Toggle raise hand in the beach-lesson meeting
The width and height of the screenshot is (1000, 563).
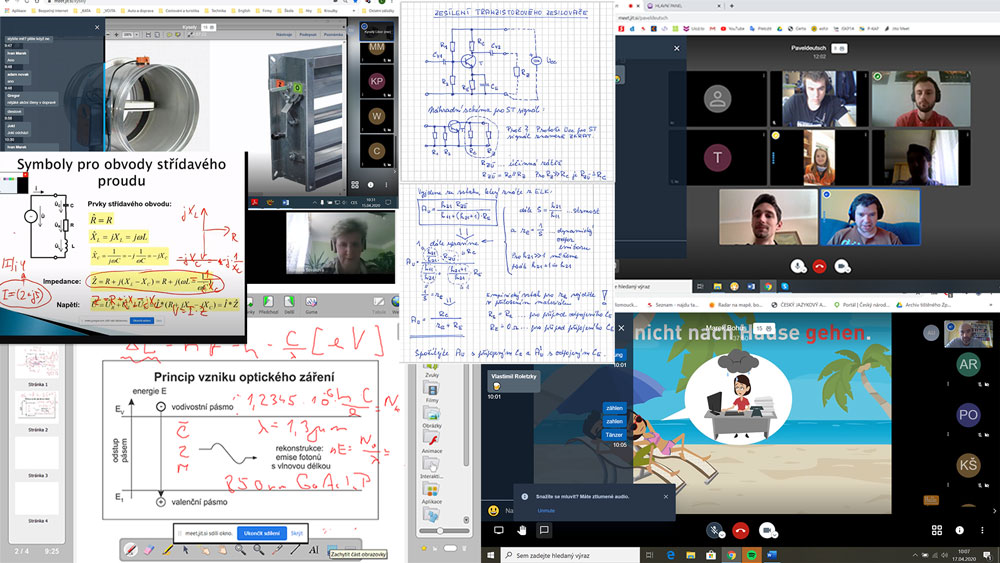[522, 530]
